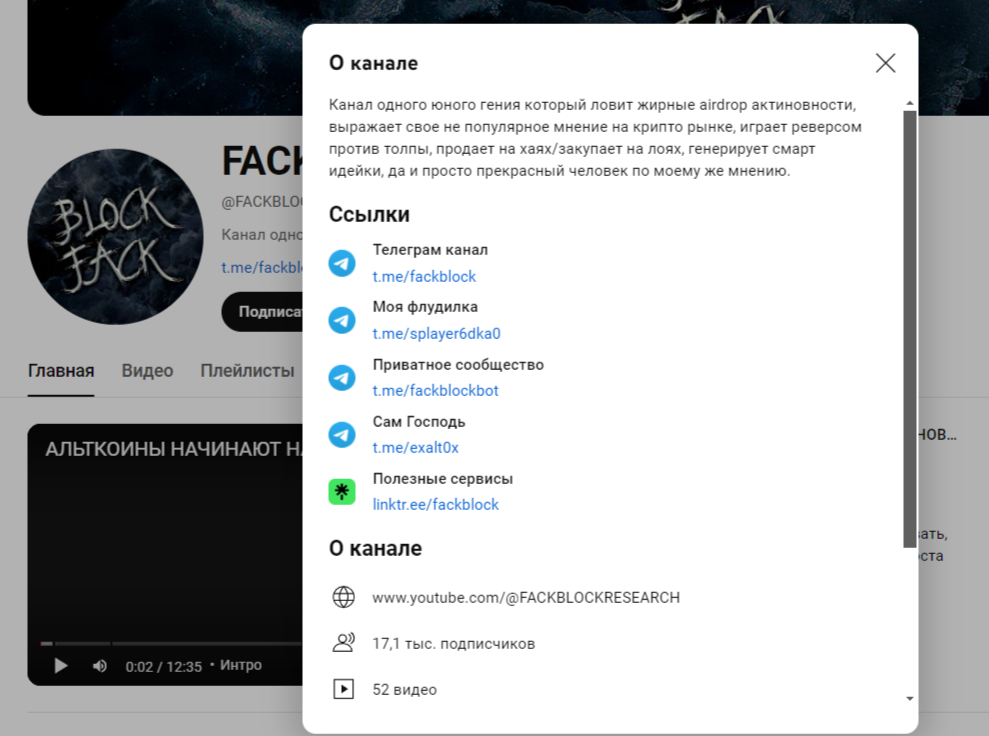The width and height of the screenshot is (989, 736).
Task: Open t.me/fackblockbot link
Action: [435, 390]
